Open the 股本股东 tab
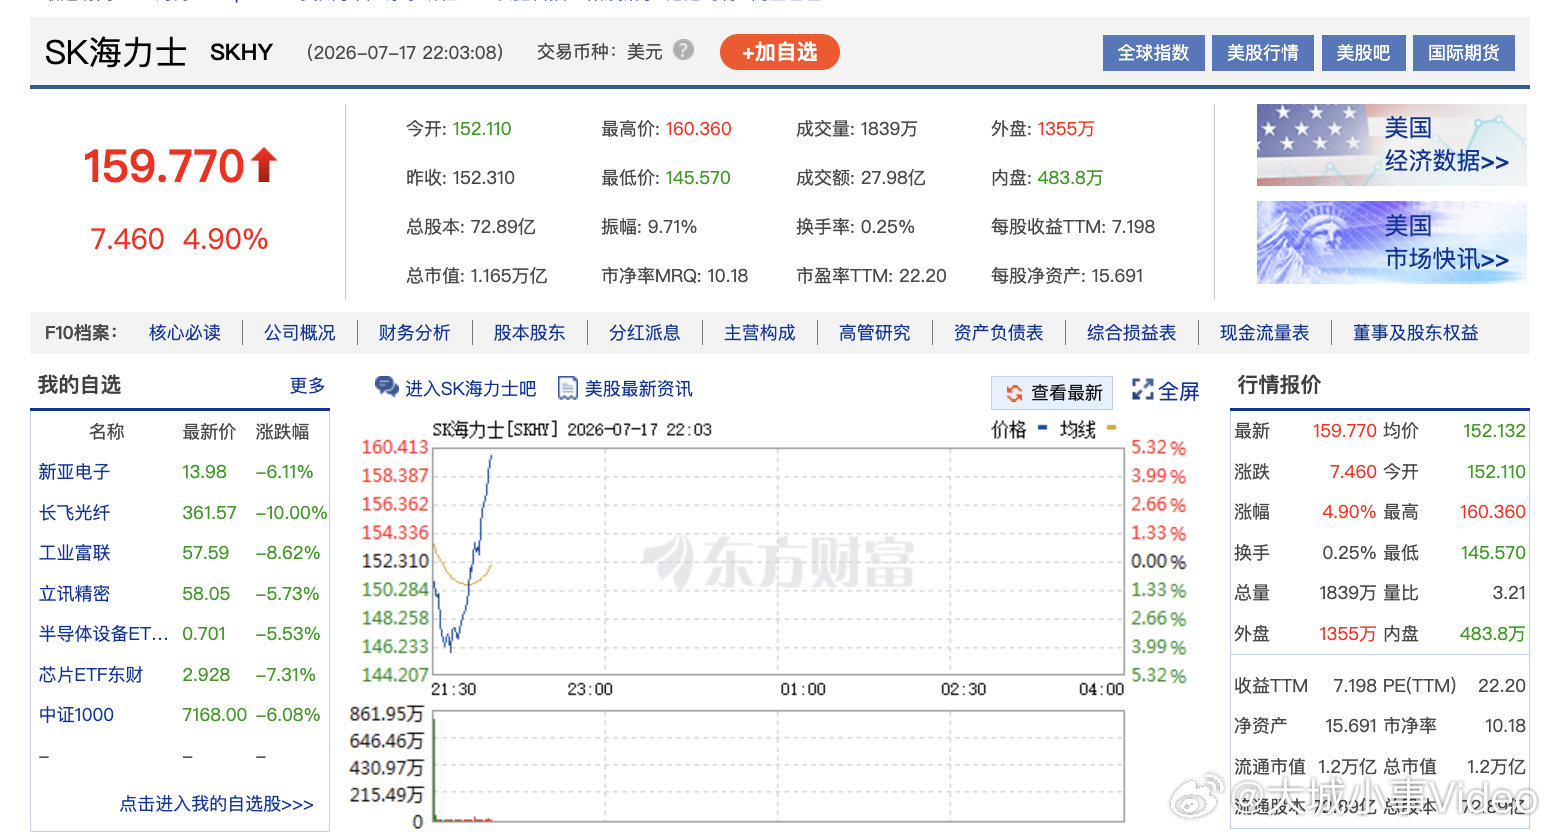Viewport: 1552px width, 834px height. tap(529, 333)
